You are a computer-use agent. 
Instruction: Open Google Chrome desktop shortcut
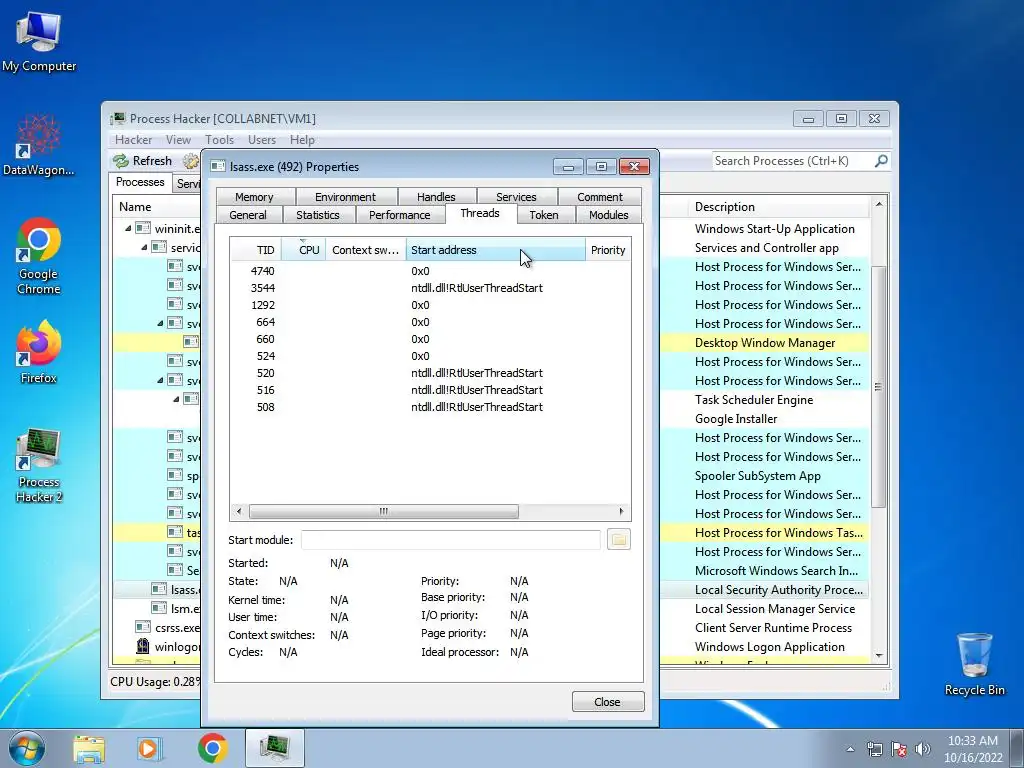pos(39,256)
